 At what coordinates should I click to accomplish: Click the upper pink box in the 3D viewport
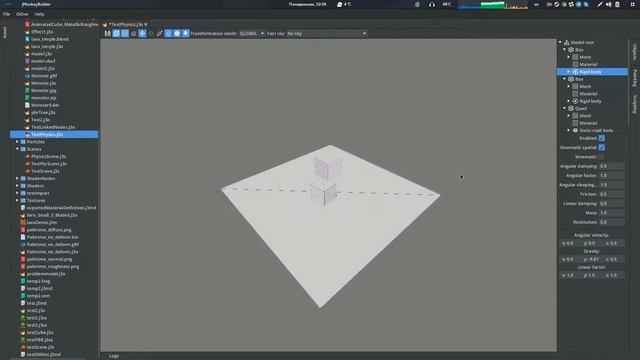(x=327, y=167)
